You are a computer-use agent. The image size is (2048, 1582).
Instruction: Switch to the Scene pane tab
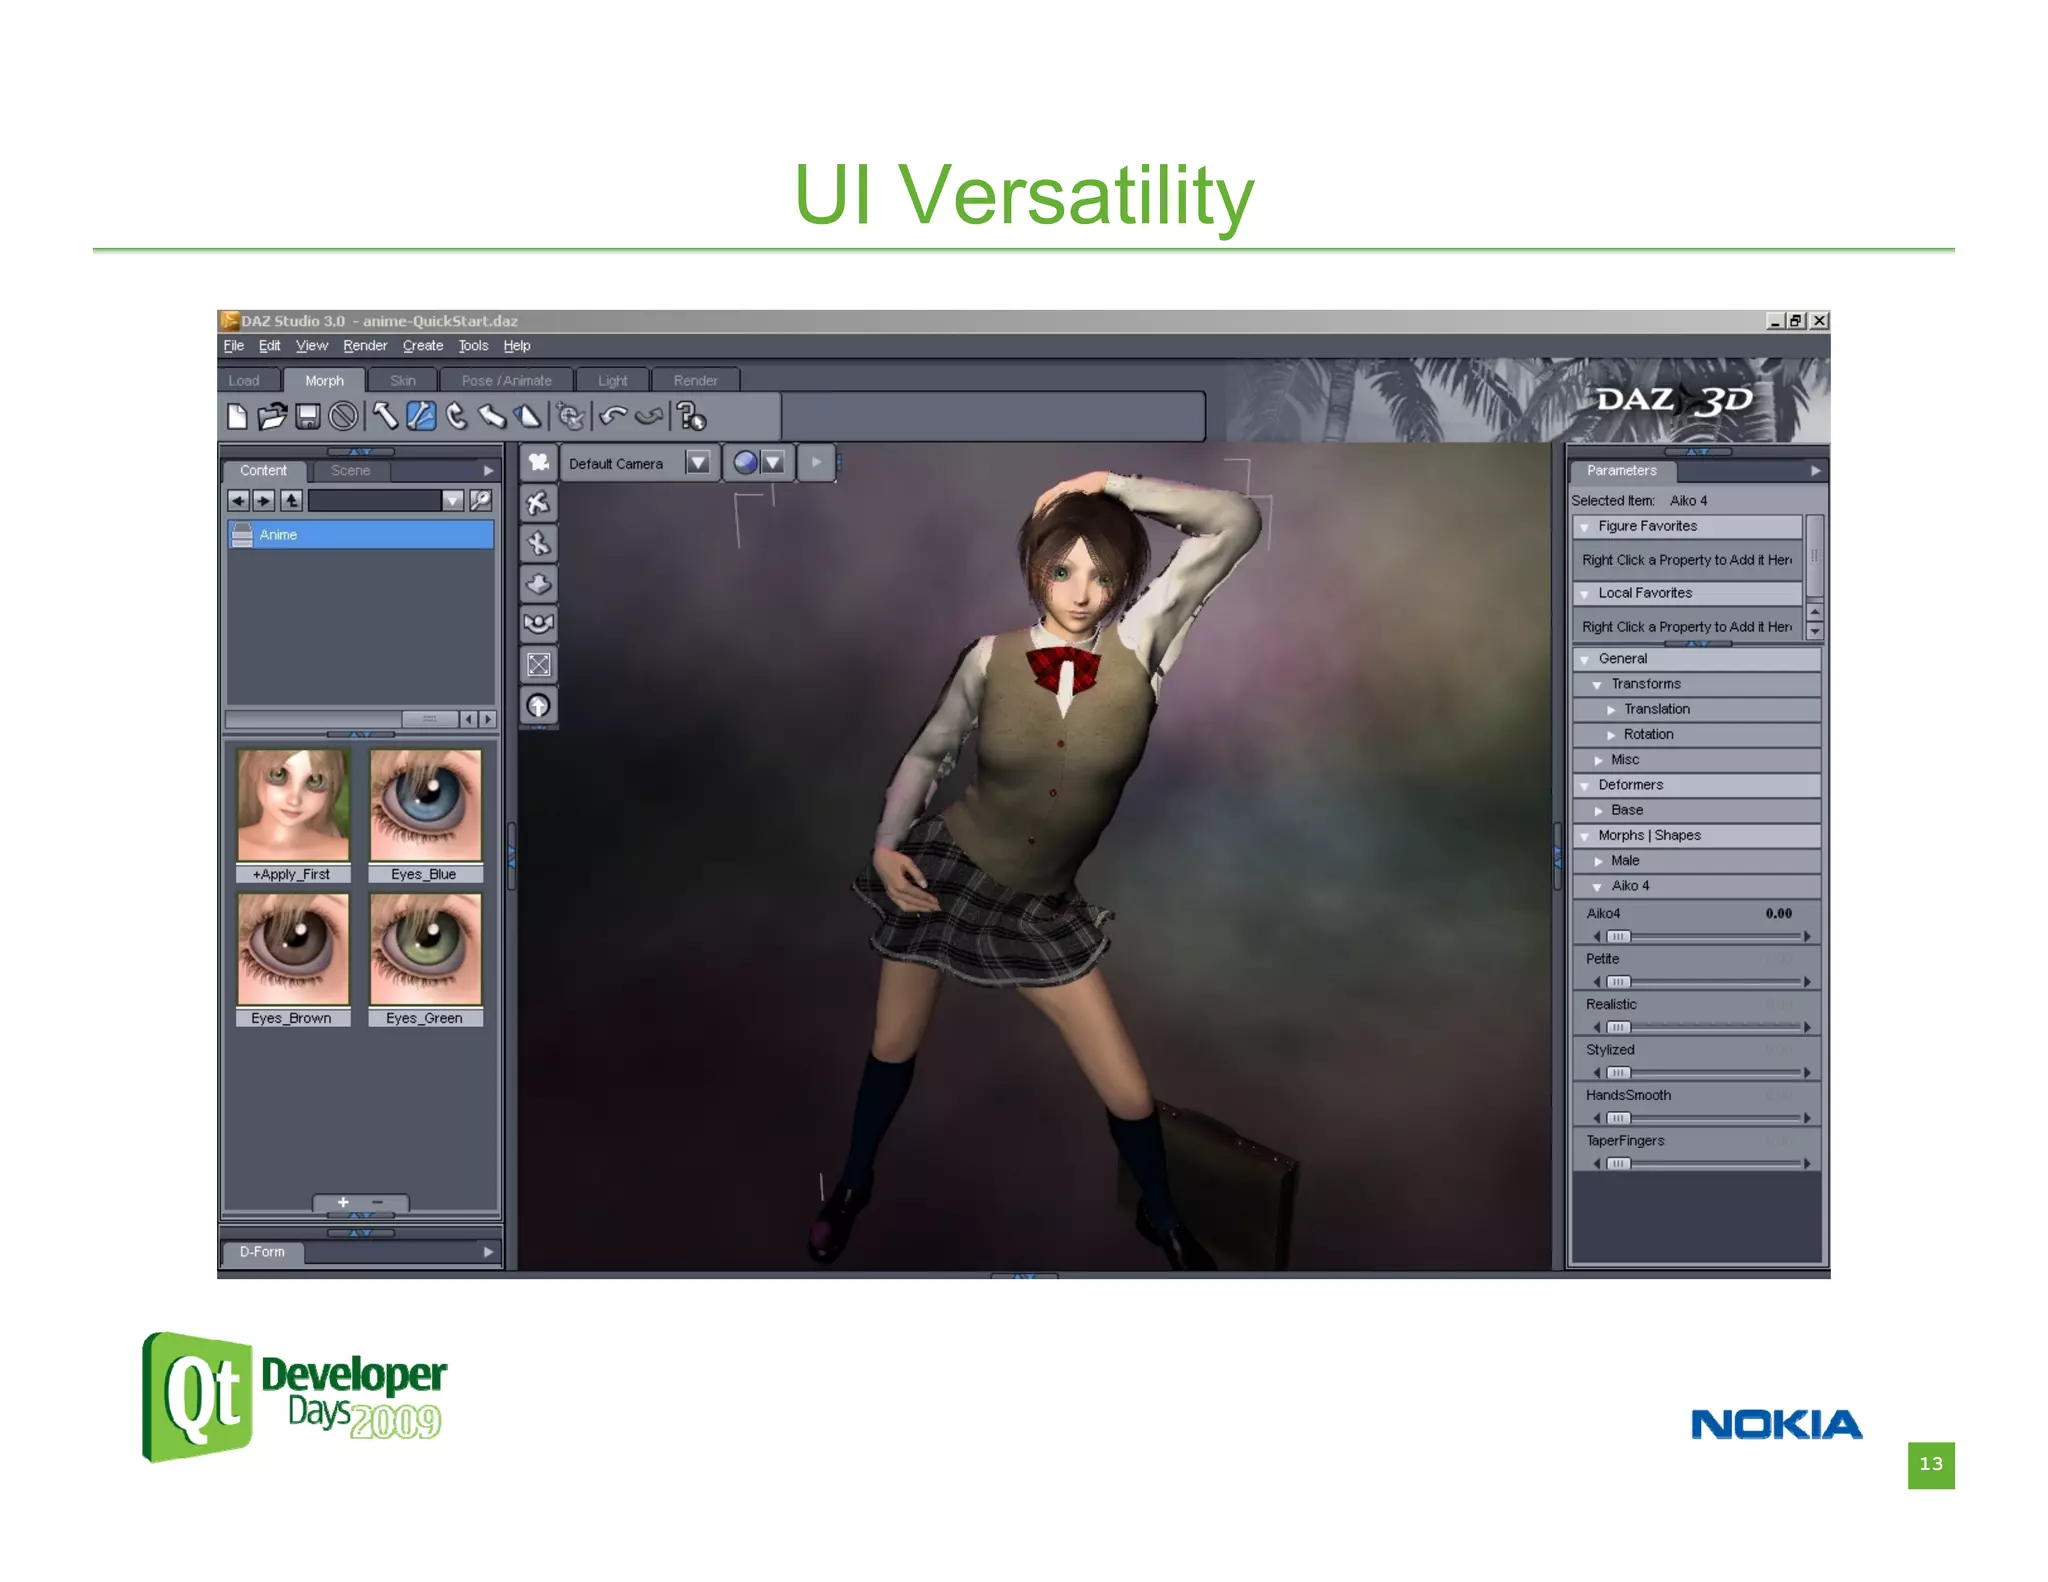pos(351,471)
